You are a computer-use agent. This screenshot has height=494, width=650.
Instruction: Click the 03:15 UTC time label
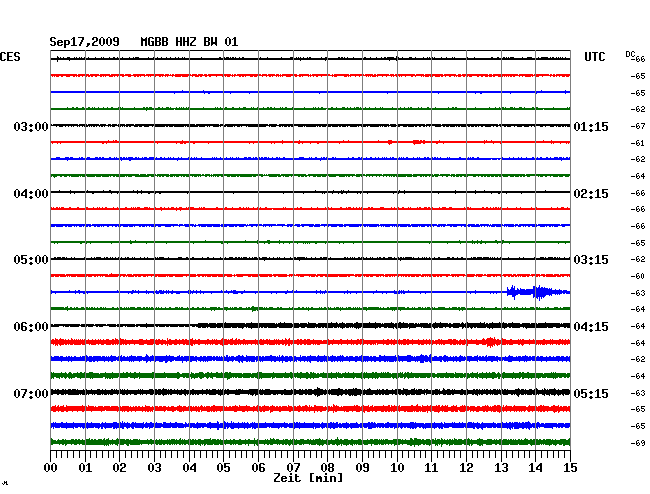click(591, 260)
